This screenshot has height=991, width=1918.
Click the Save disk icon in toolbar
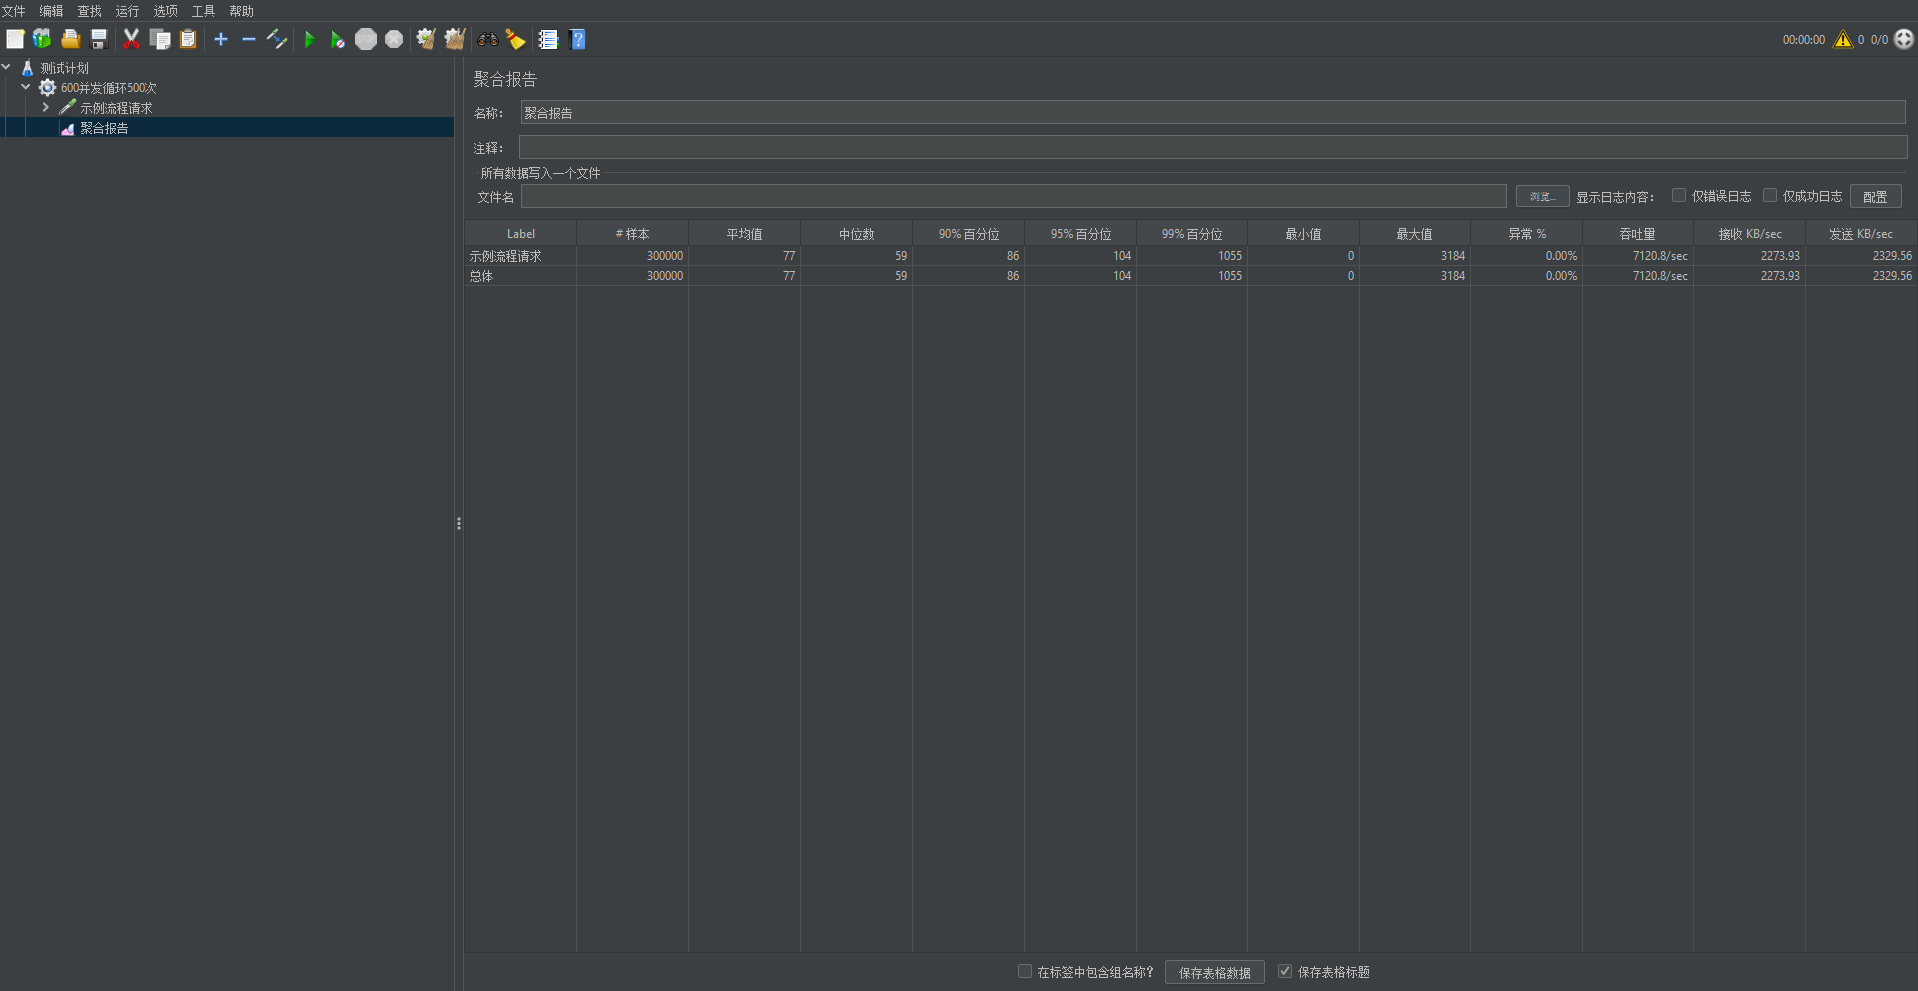pos(99,40)
